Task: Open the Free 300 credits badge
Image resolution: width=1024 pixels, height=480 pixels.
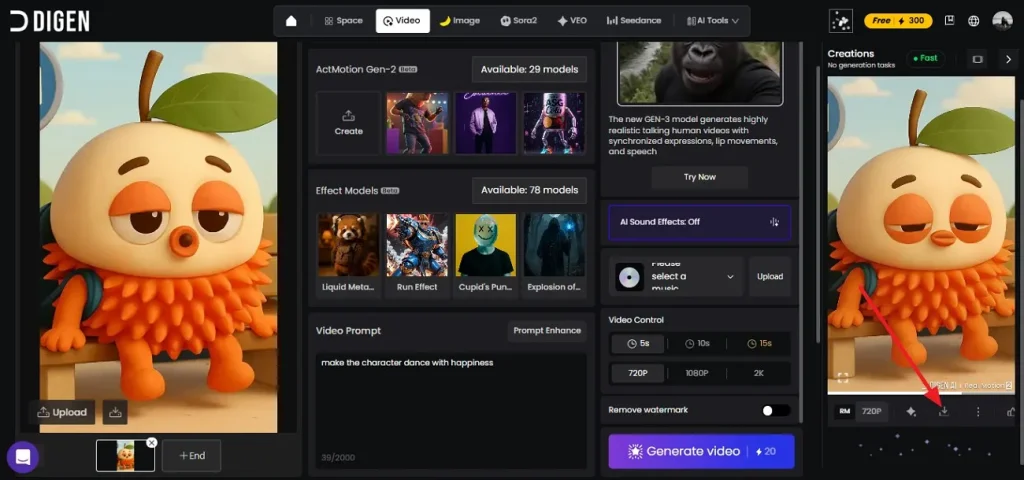Action: point(898,21)
